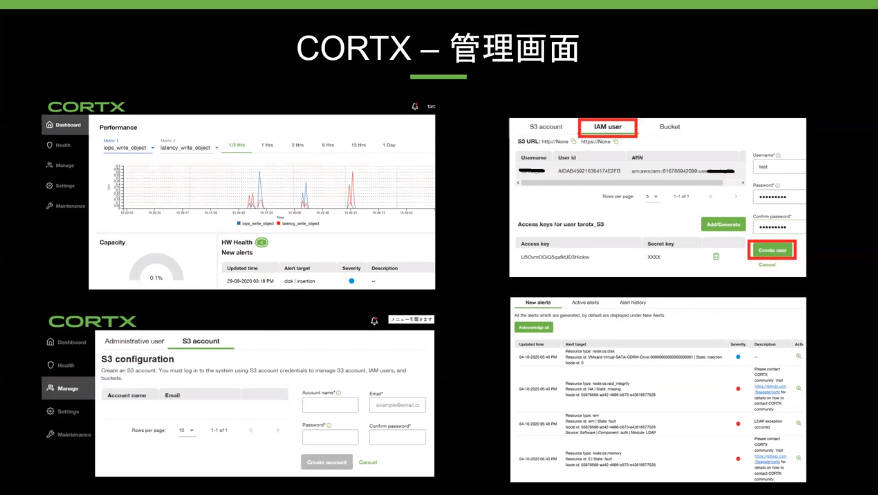The width and height of the screenshot is (878, 495).
Task: Click the Account name input field
Action: 330,405
